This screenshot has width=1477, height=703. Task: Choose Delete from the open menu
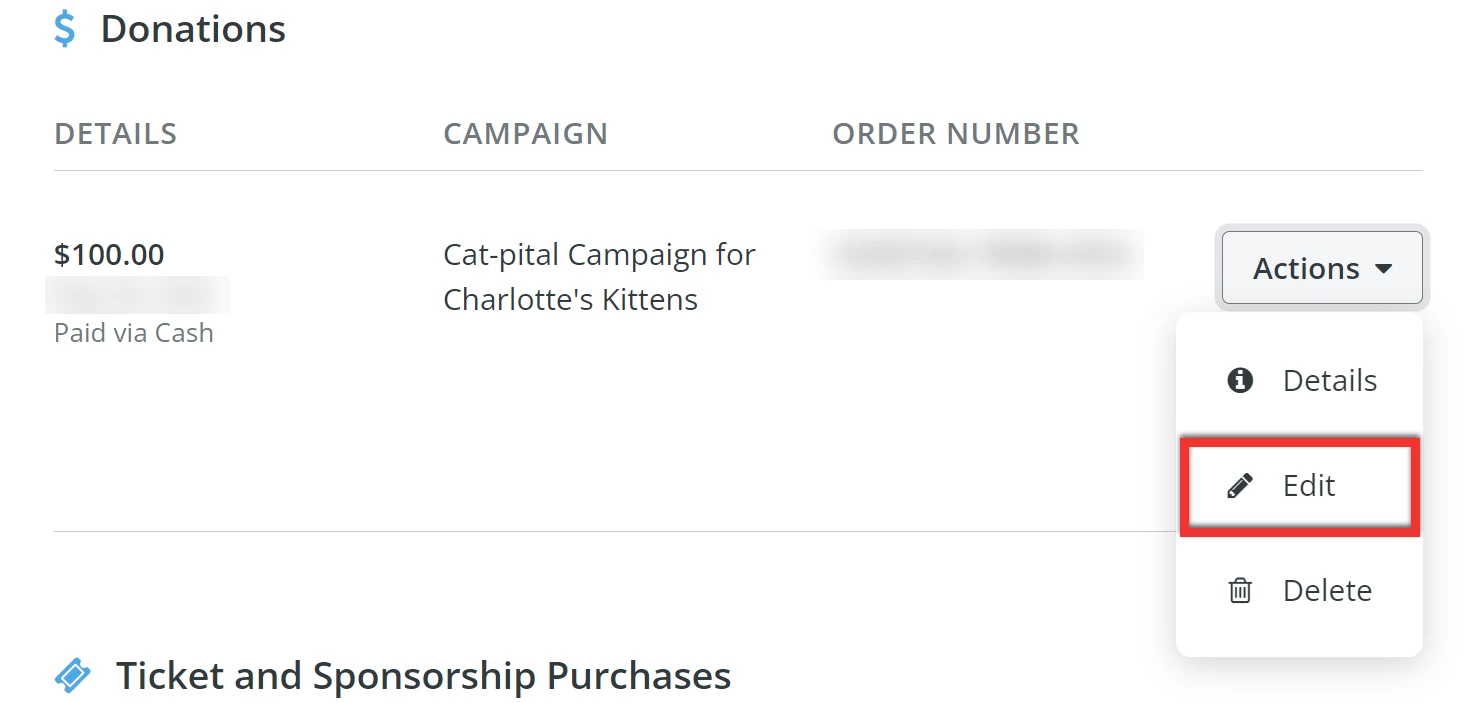pyautogui.click(x=1327, y=590)
